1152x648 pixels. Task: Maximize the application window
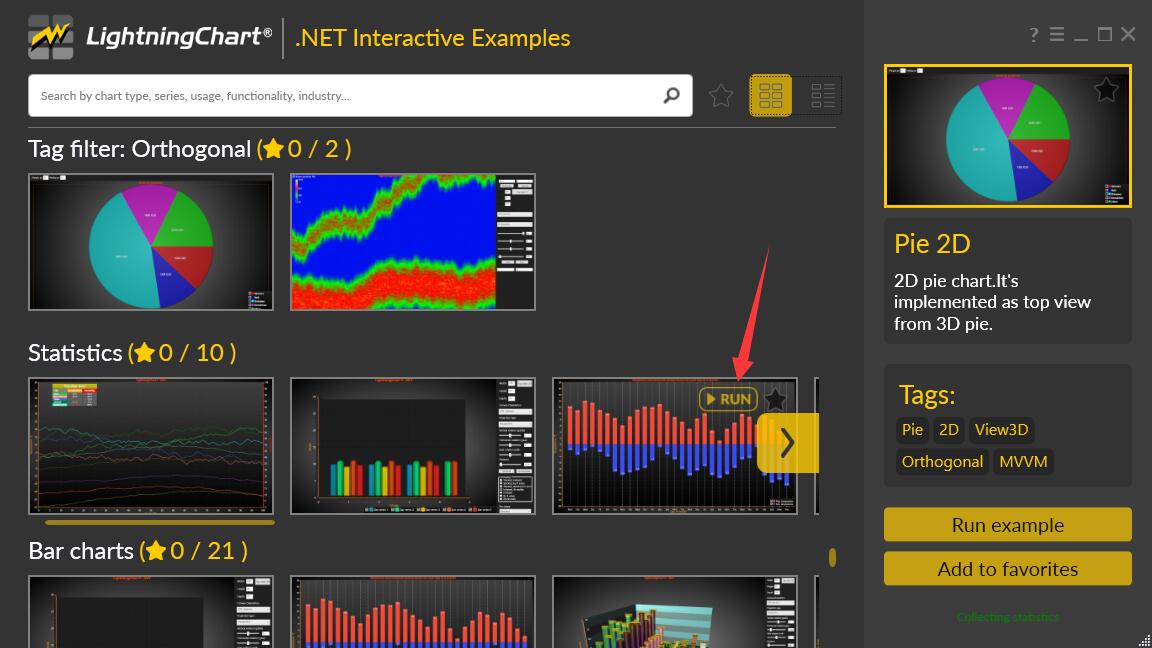click(x=1104, y=35)
